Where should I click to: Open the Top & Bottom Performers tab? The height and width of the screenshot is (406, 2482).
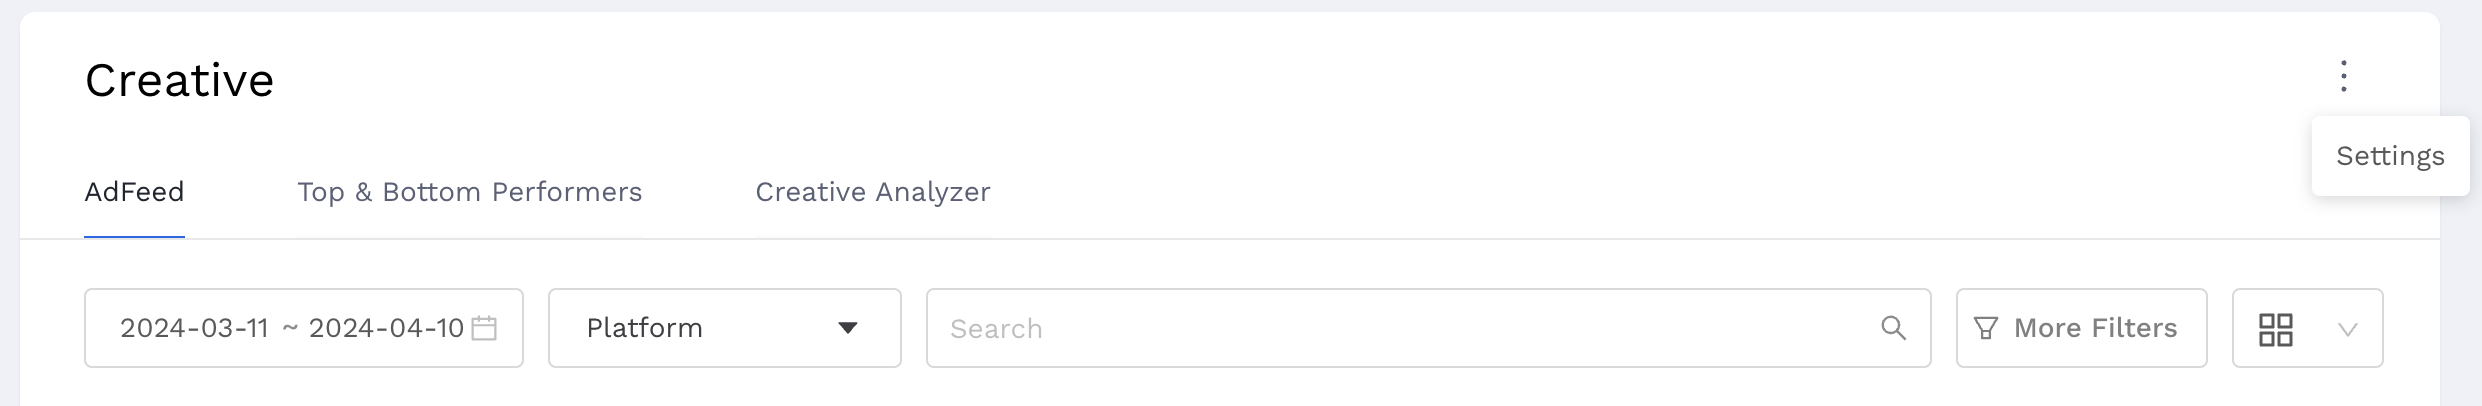469,192
